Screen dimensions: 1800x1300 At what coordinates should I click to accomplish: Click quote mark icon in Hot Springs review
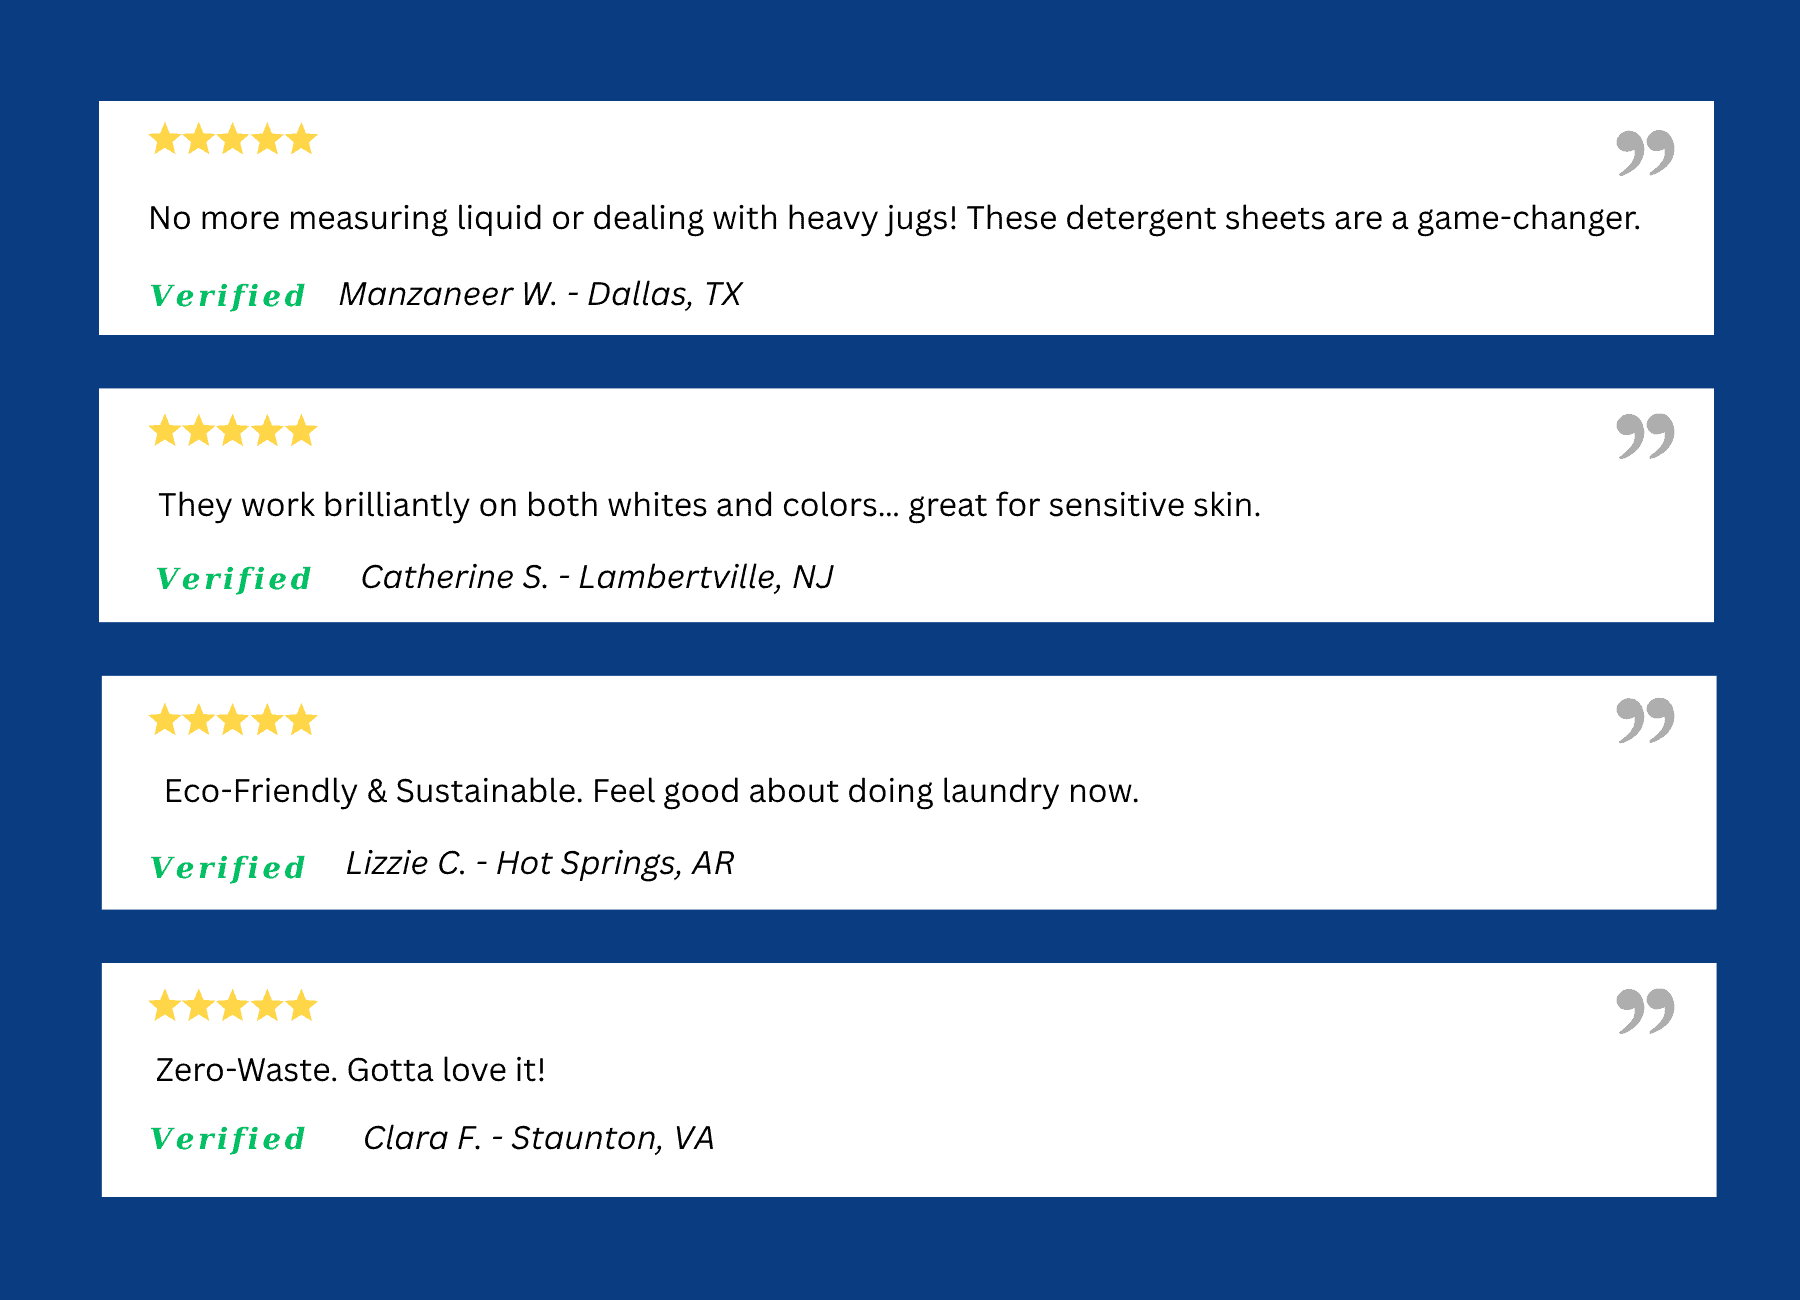coord(1645,721)
